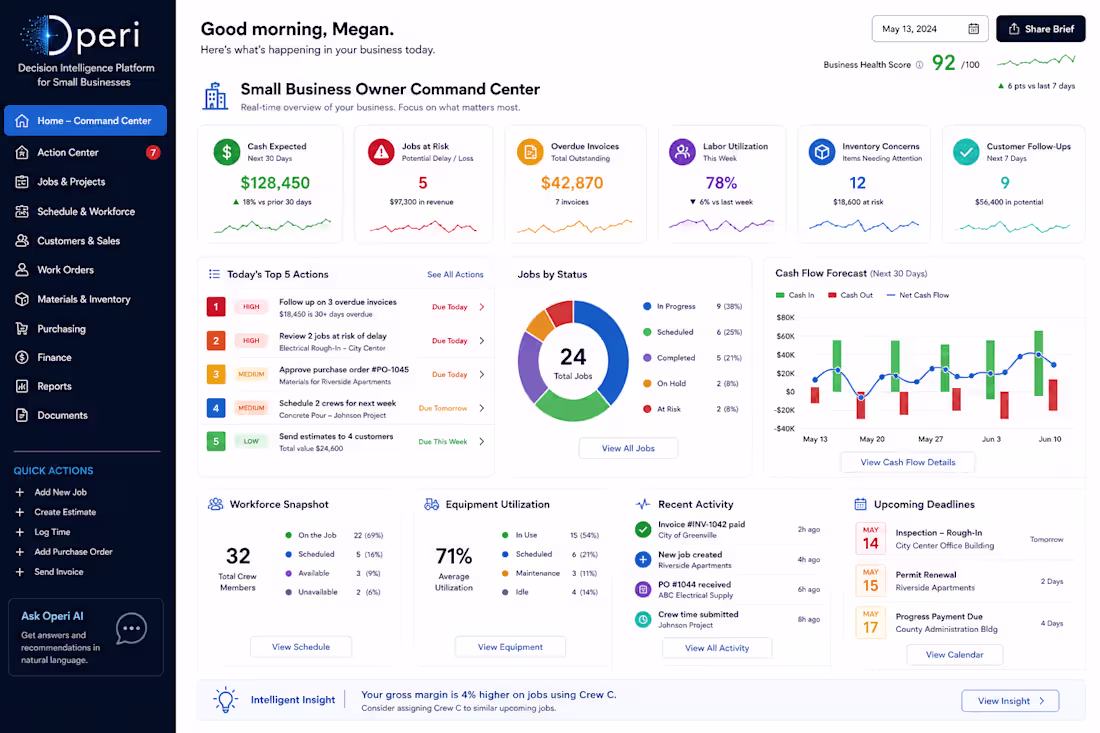Image resolution: width=1100 pixels, height=733 pixels.
Task: Toggle Cash Out legend swatch
Action: tap(832, 295)
